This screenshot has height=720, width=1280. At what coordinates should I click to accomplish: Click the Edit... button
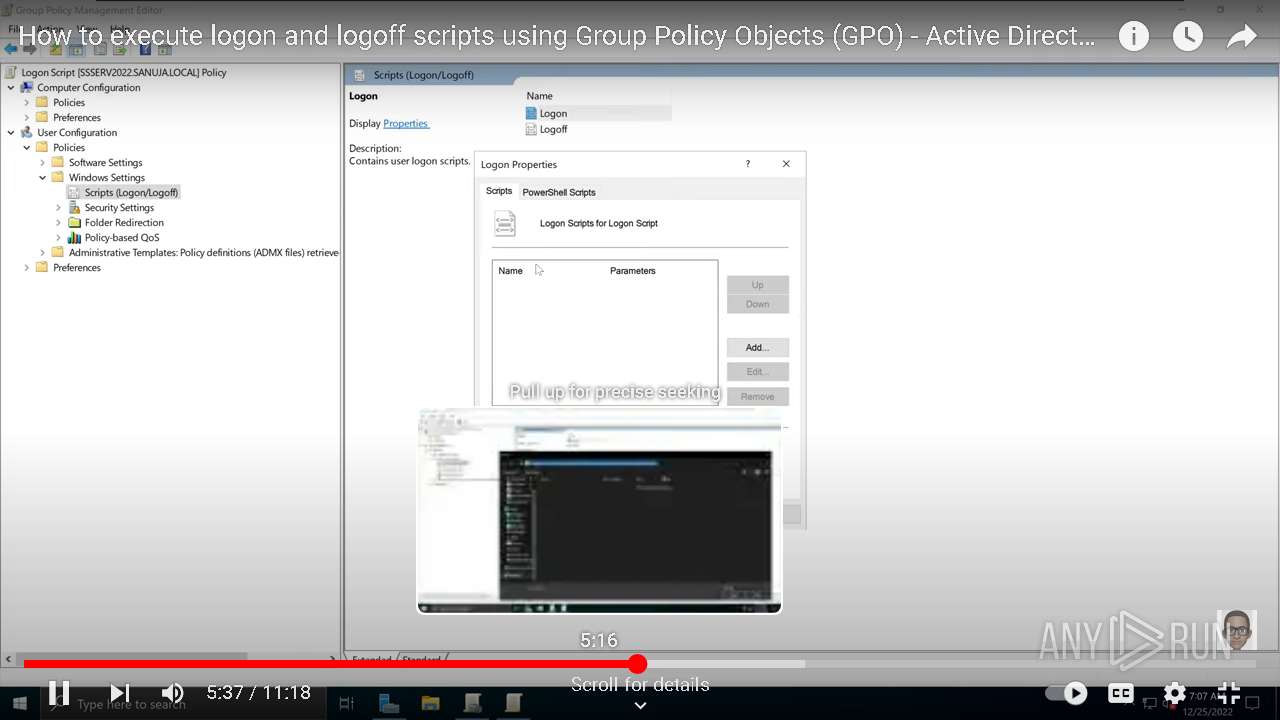tap(758, 372)
